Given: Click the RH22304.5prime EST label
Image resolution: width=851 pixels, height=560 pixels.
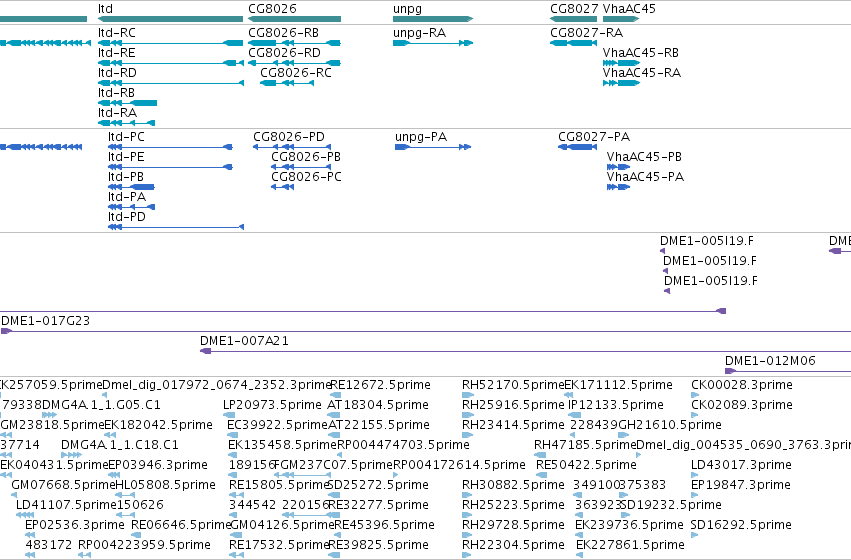Looking at the screenshot, I should click(x=513, y=545).
